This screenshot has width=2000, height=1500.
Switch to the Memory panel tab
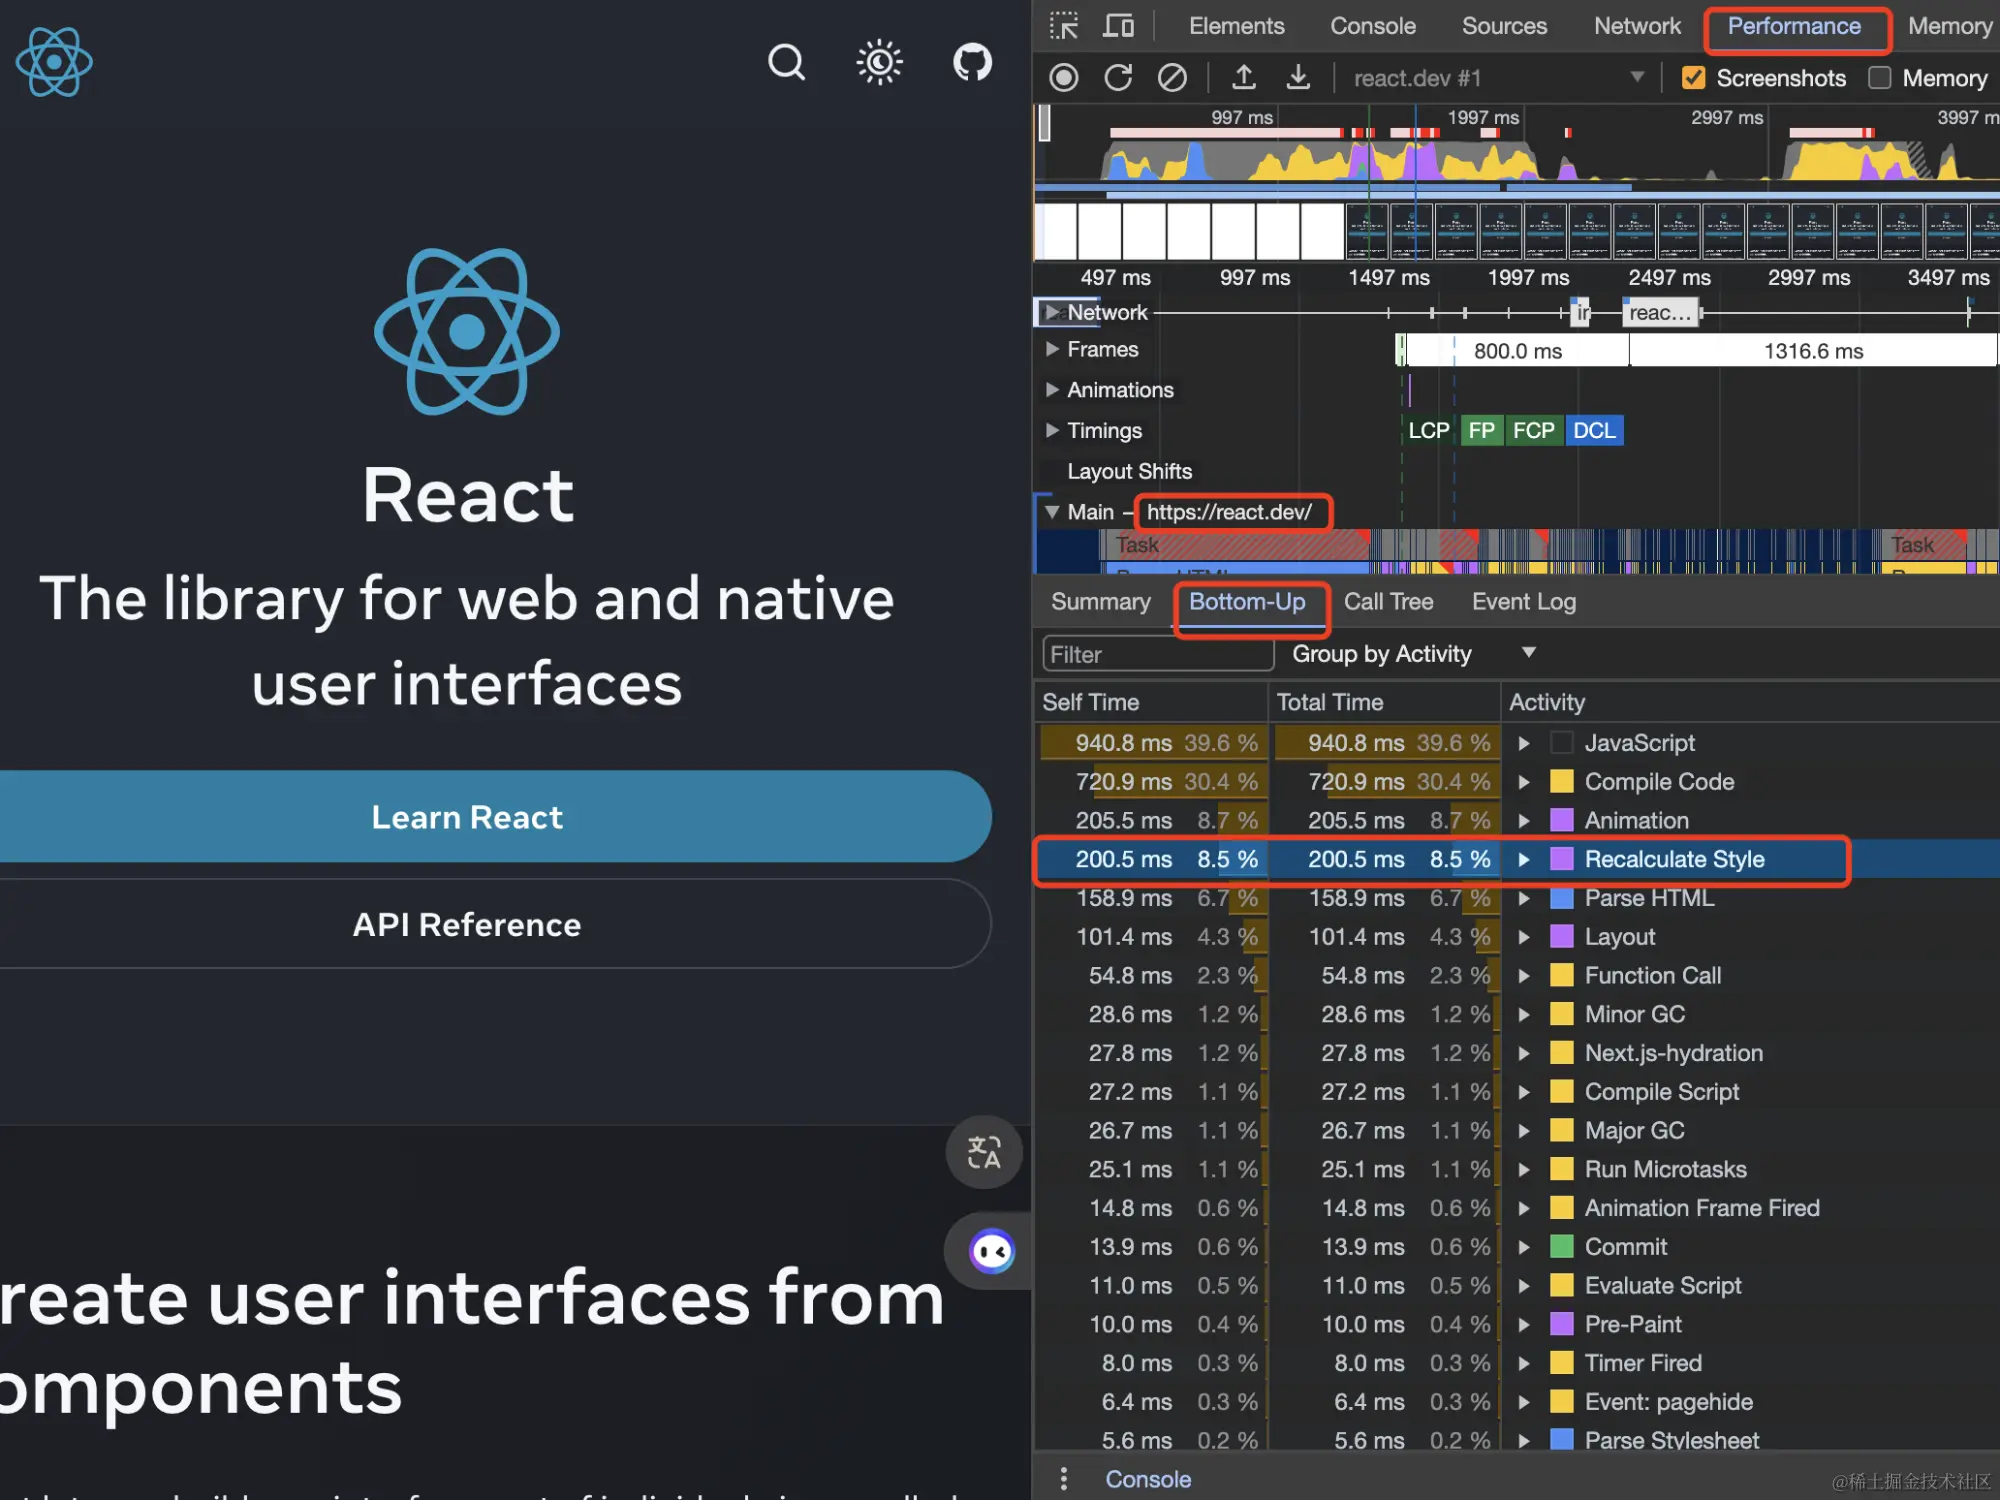tap(1950, 26)
